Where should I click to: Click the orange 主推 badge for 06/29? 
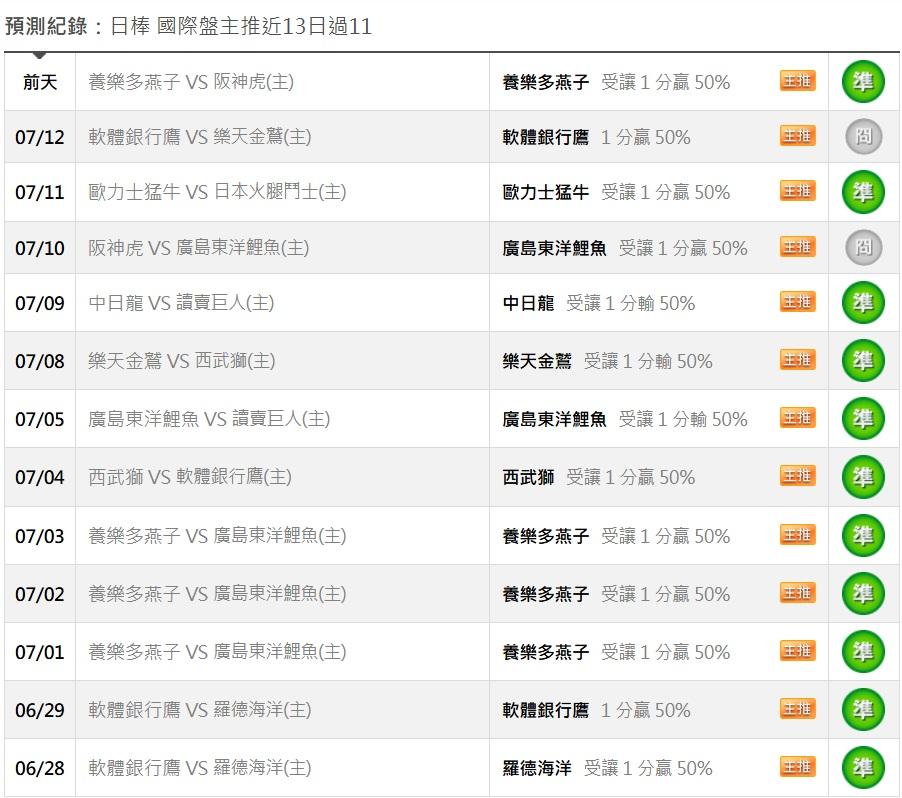pyautogui.click(x=798, y=709)
